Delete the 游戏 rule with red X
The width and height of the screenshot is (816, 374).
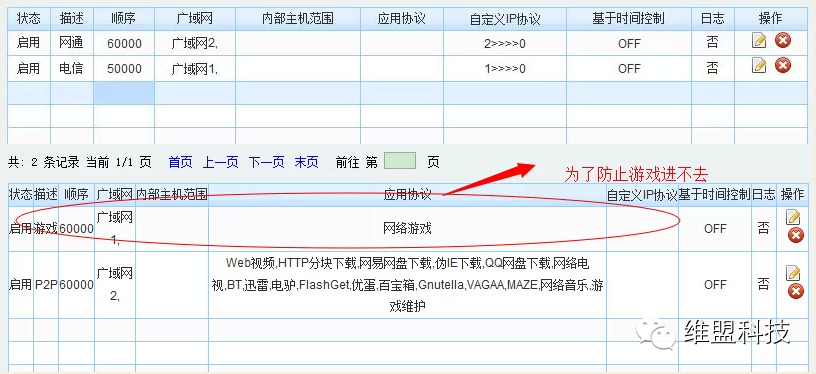[x=796, y=236]
